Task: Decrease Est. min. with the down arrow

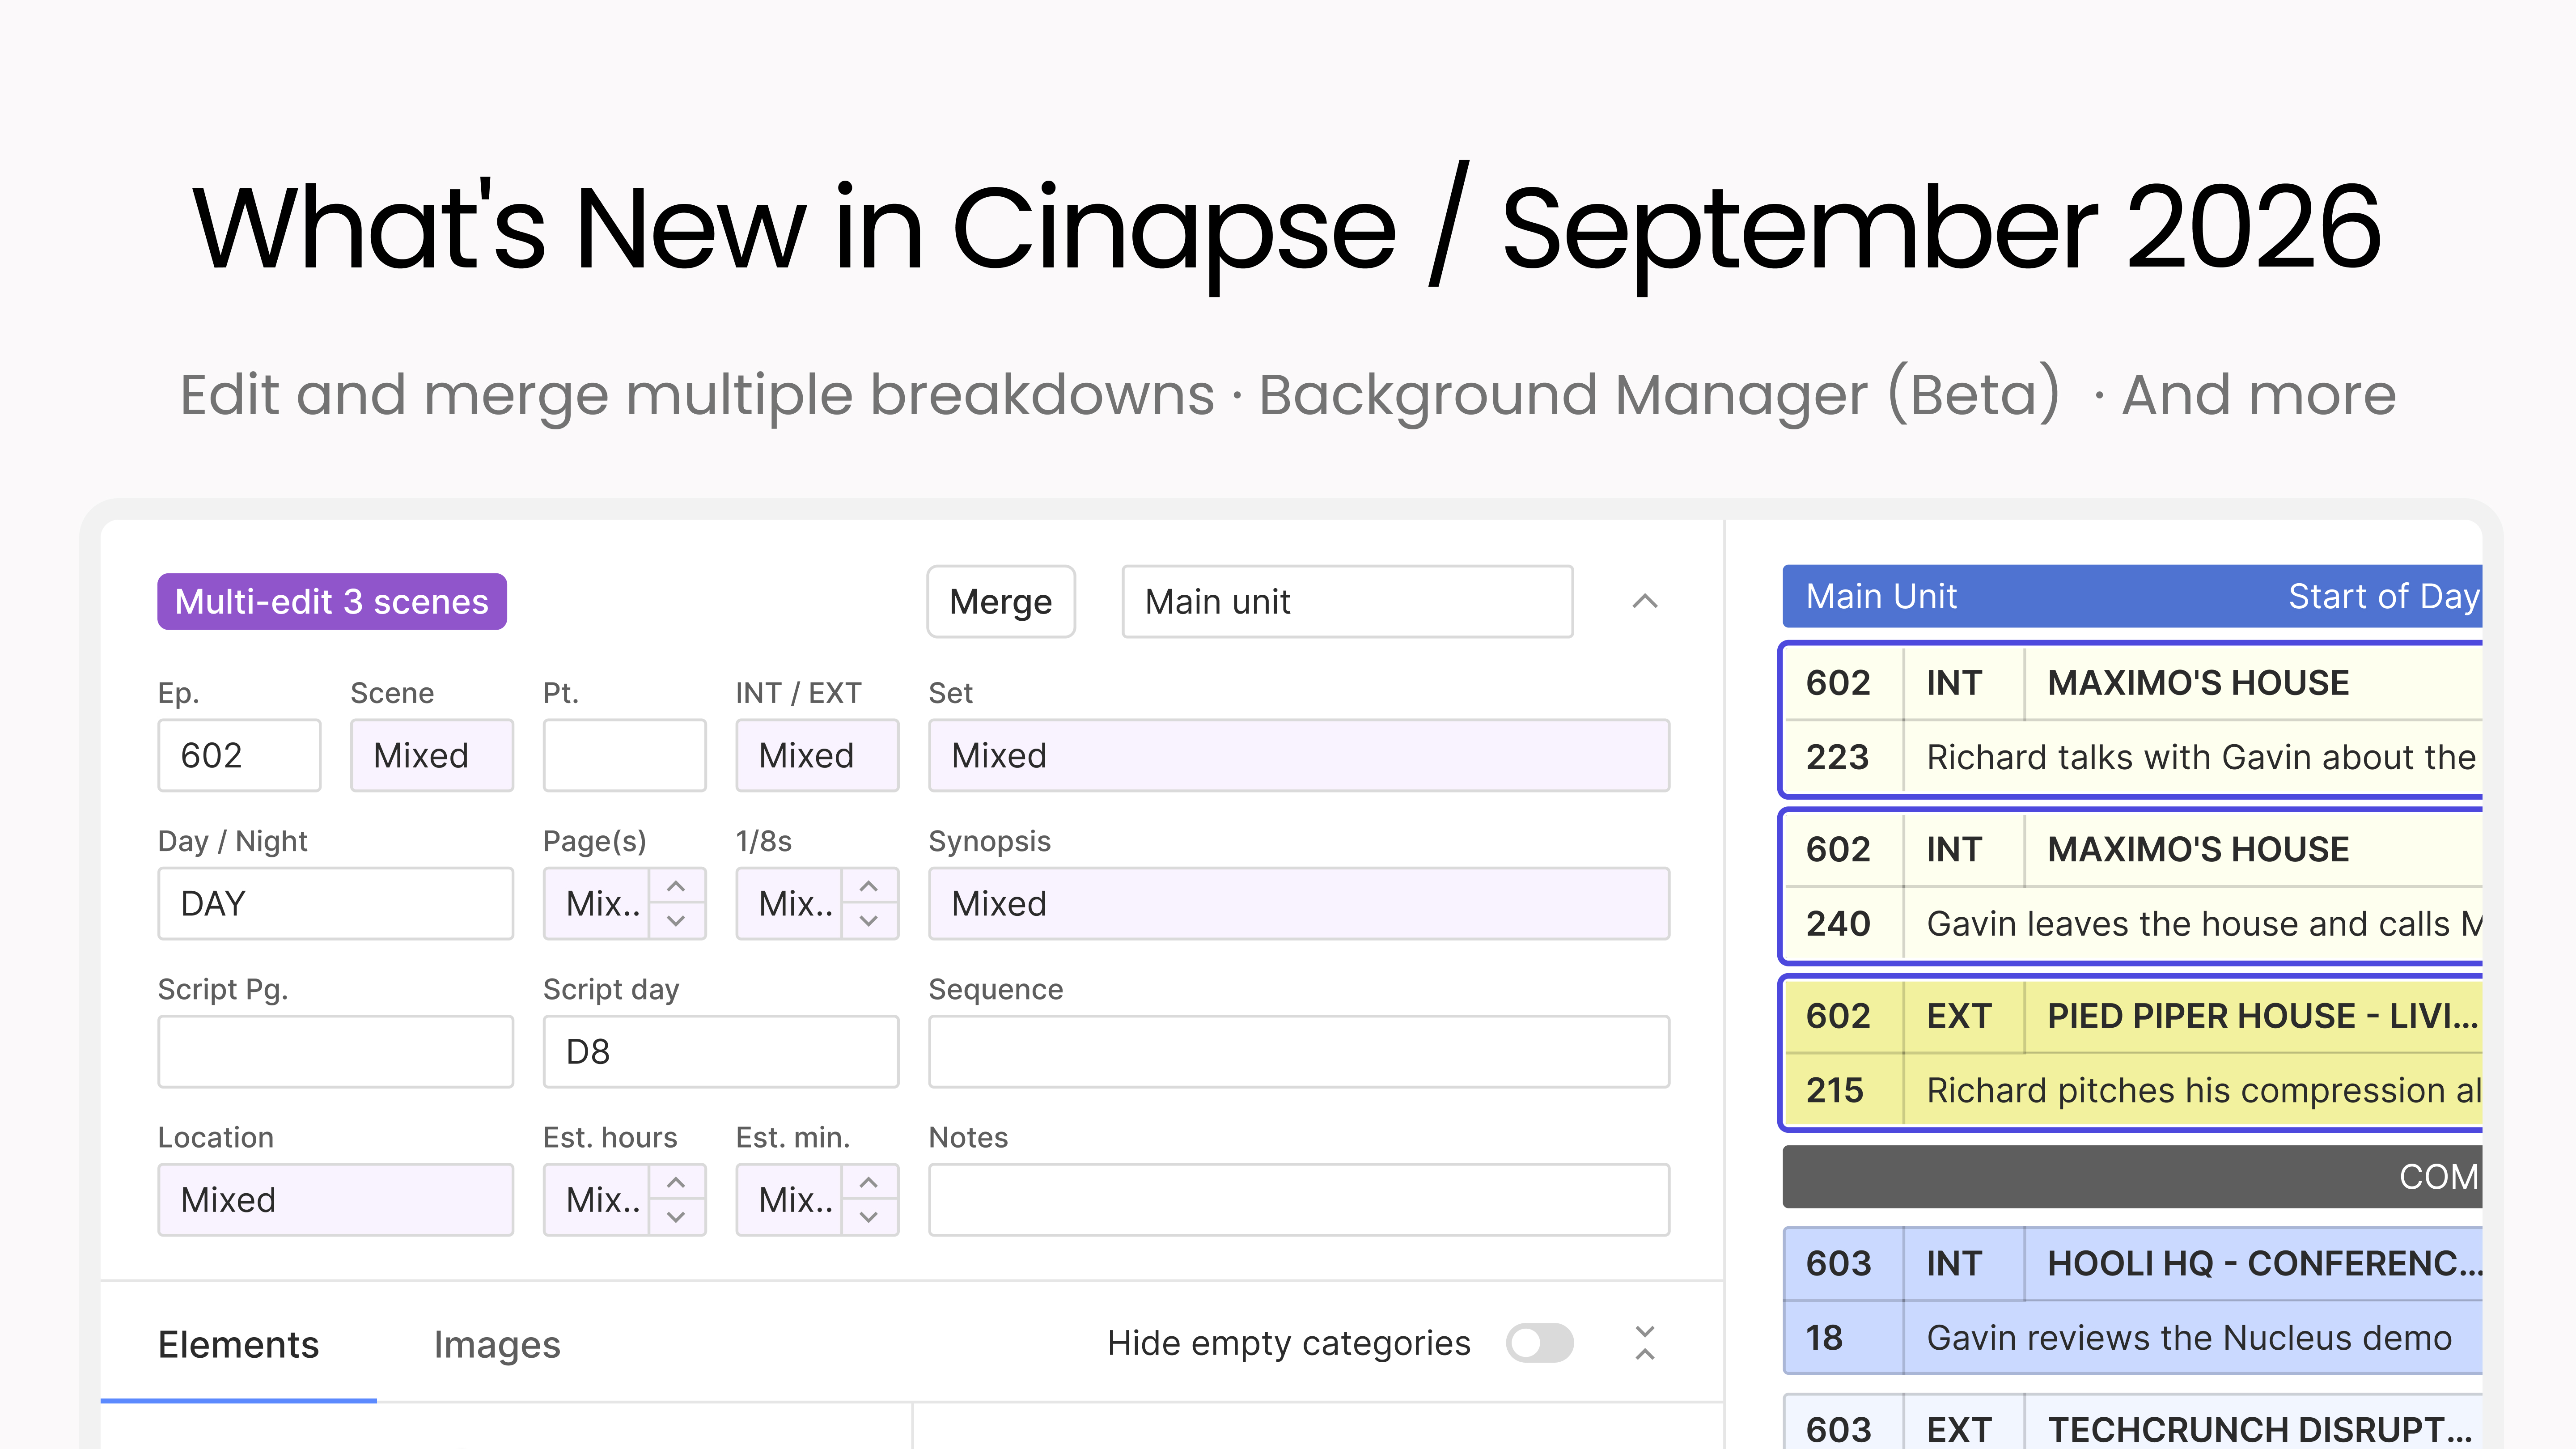Action: [x=869, y=1217]
